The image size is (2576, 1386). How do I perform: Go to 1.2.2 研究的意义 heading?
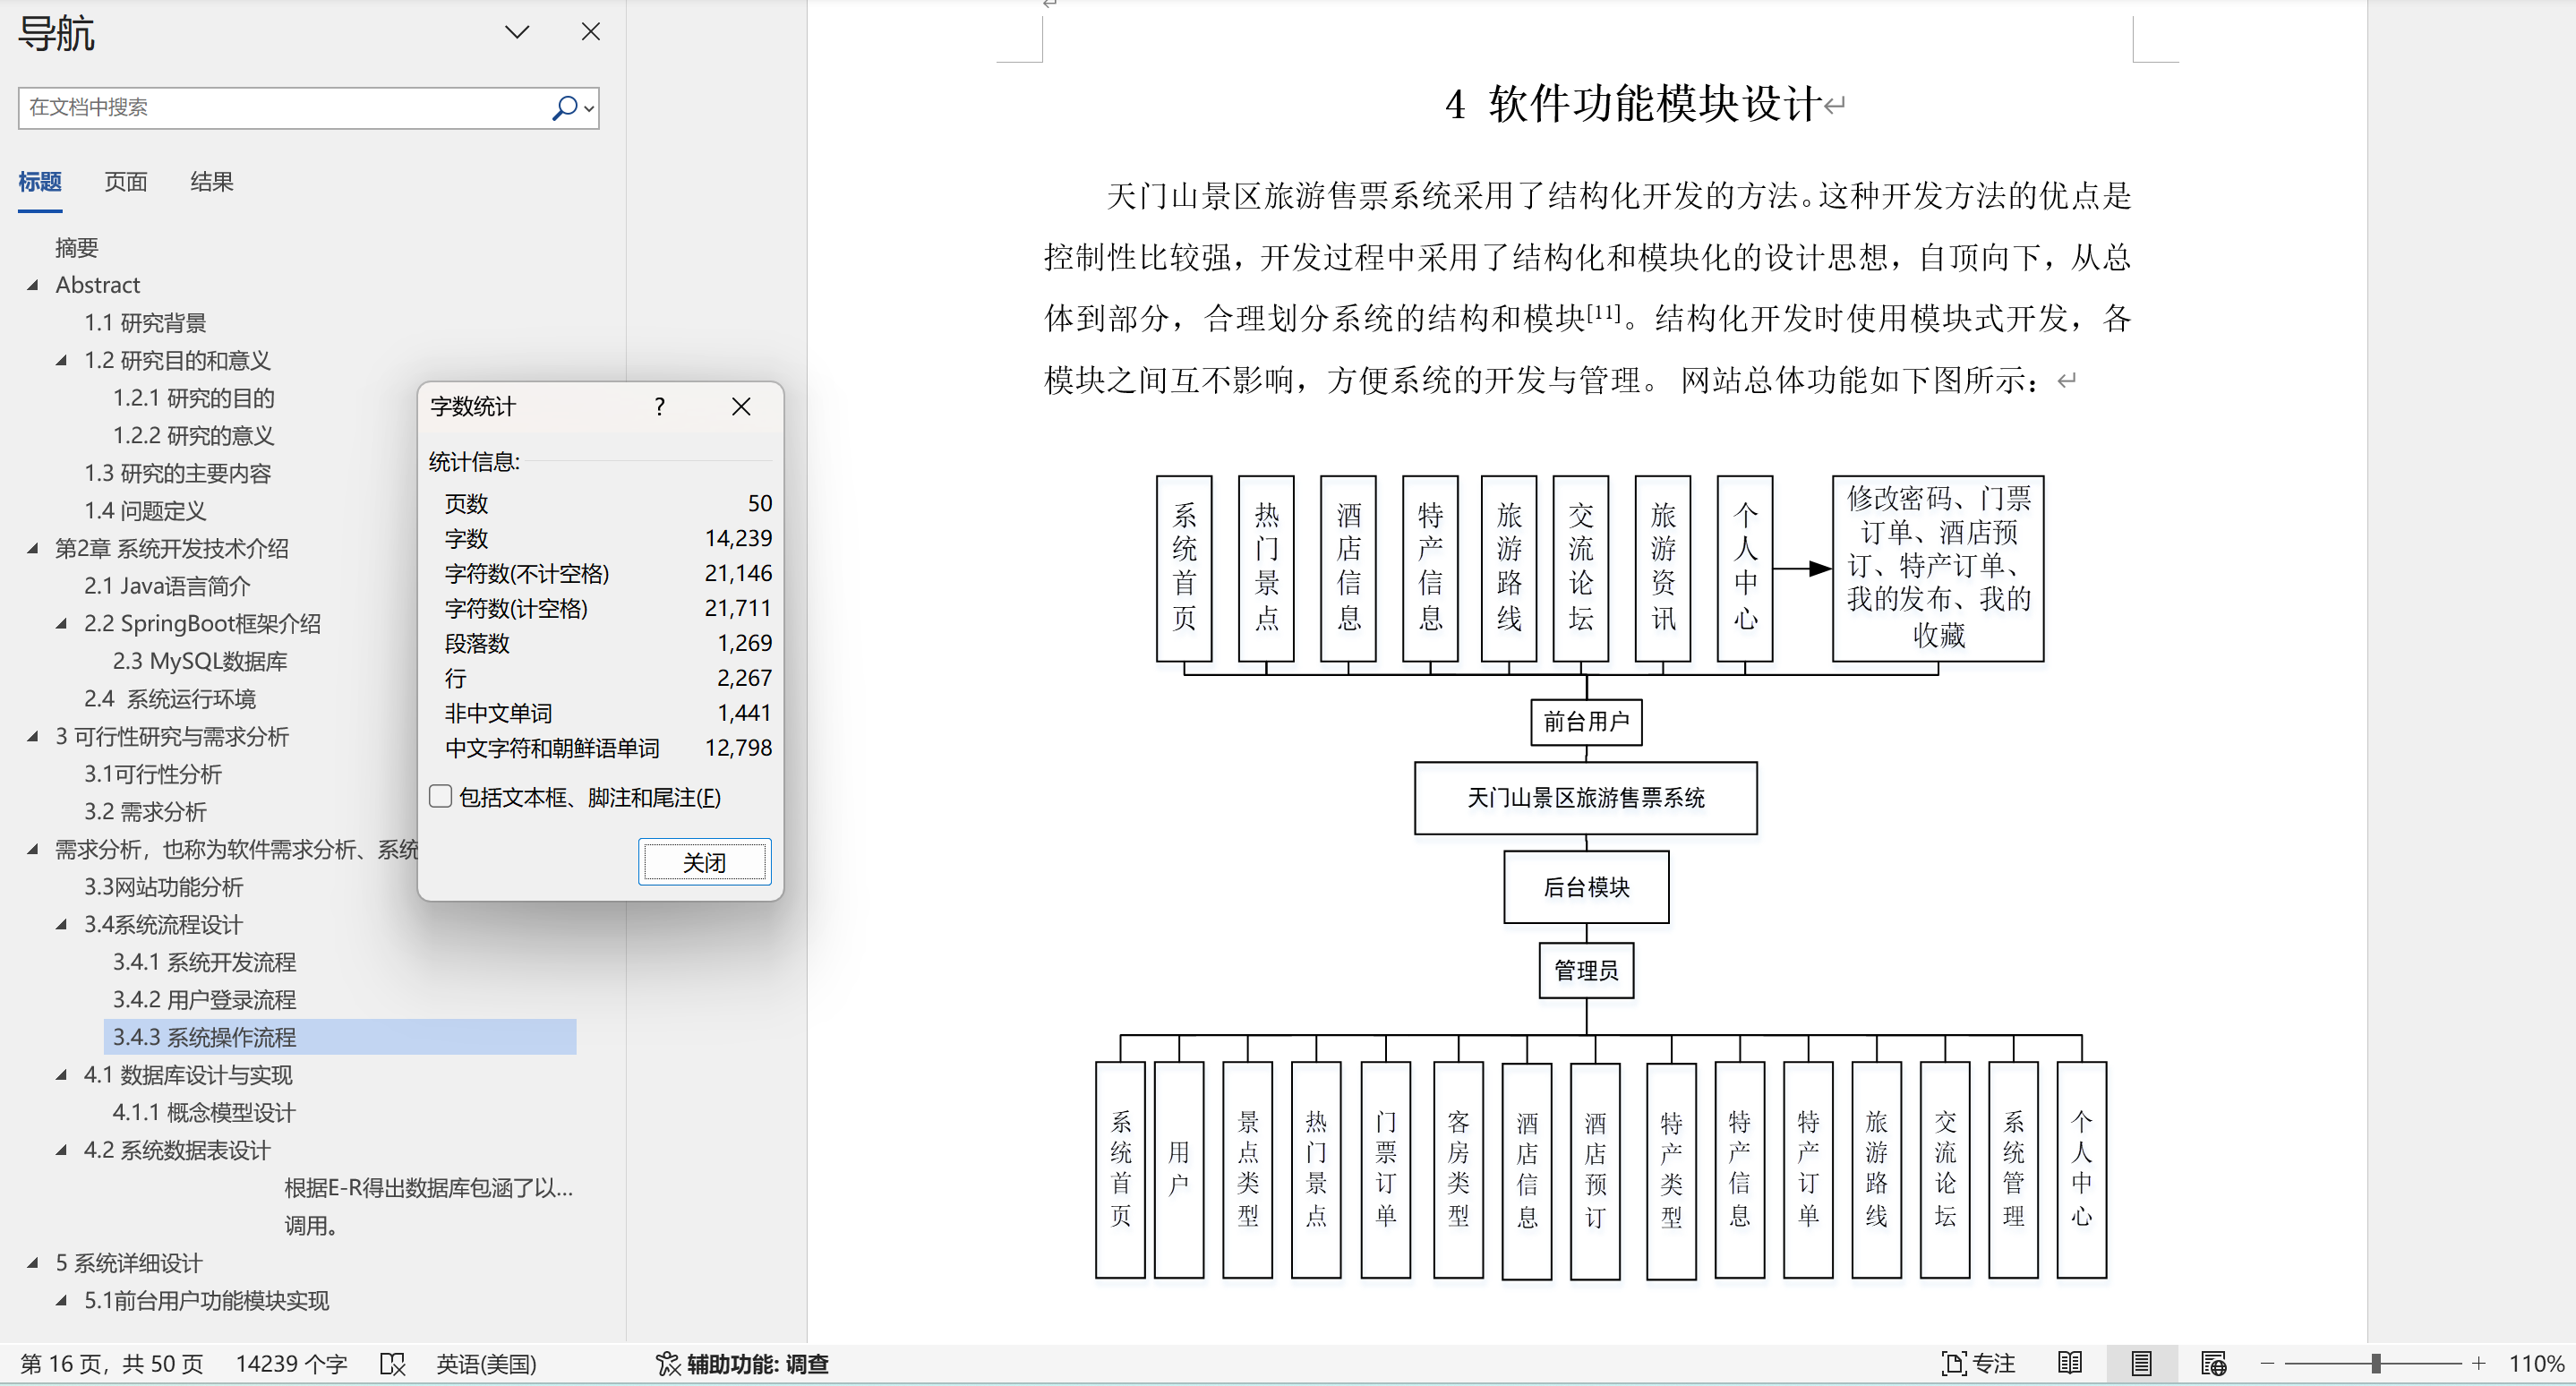click(x=194, y=435)
